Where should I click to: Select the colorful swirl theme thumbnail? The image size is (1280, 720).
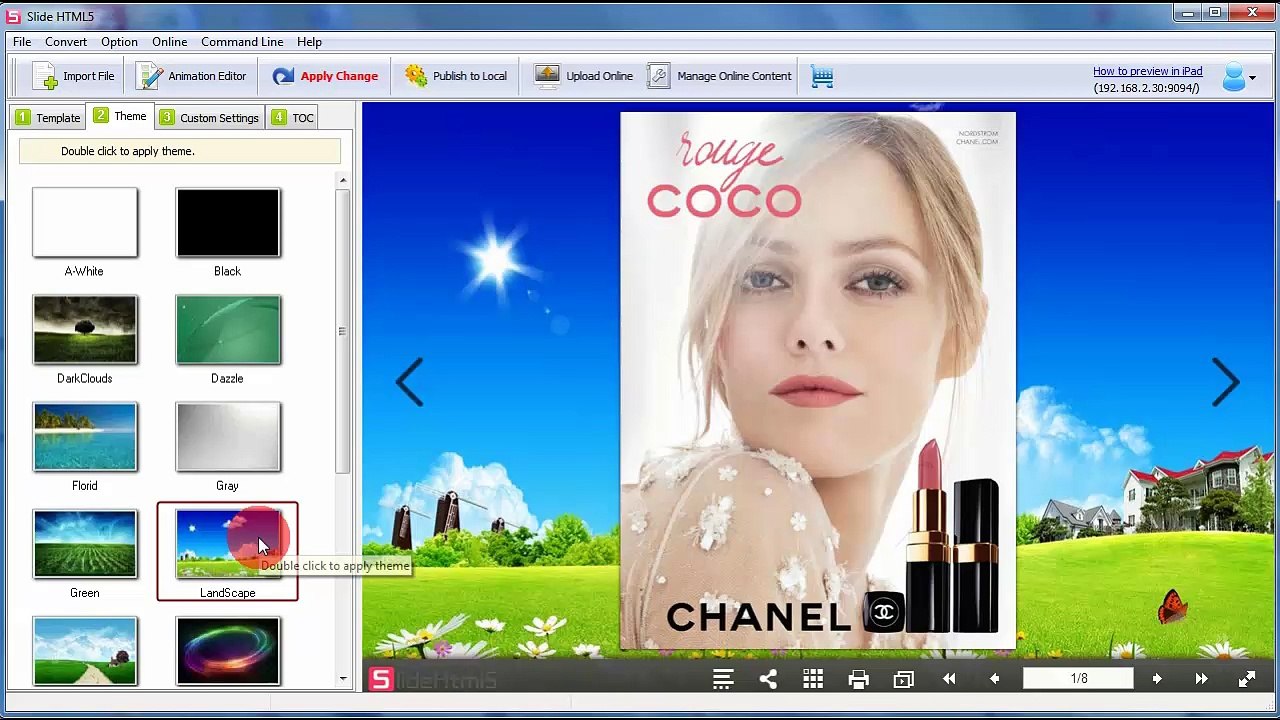click(x=228, y=651)
